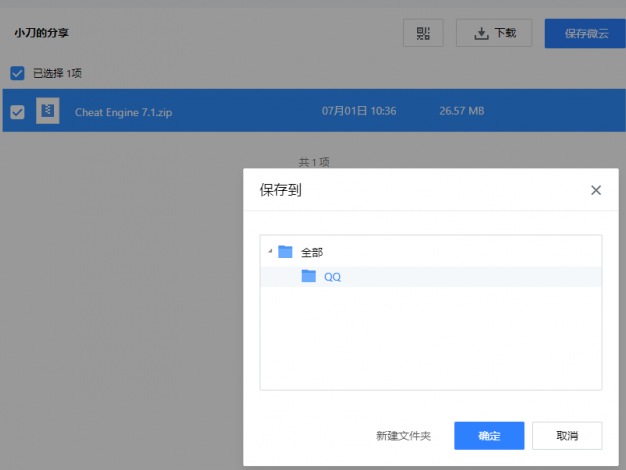This screenshot has width=626, height=470.
Task: Click the zip file icon of Cheat Engine
Action: (48, 111)
